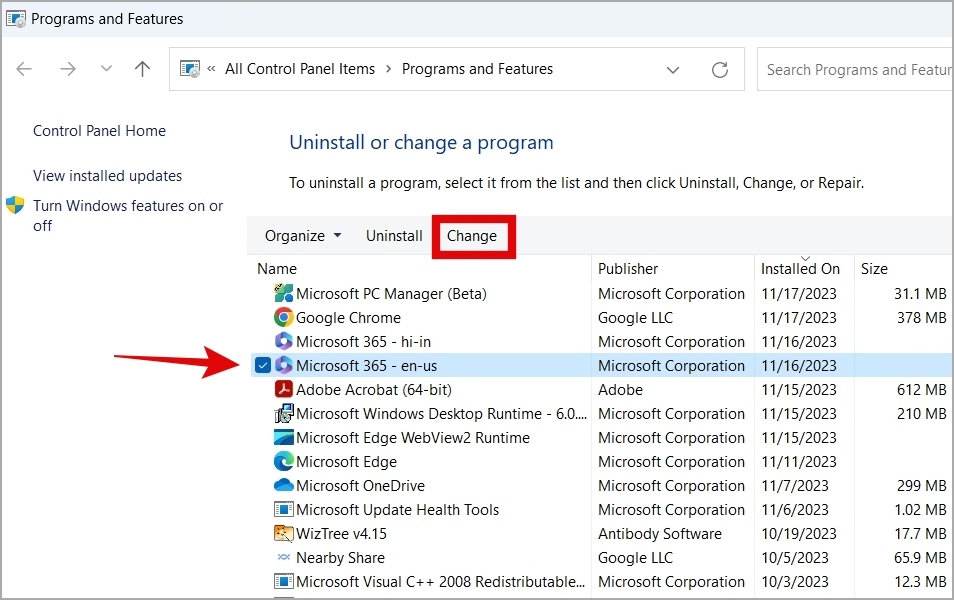Click the Antibody Software publisher cell

pyautogui.click(x=660, y=534)
